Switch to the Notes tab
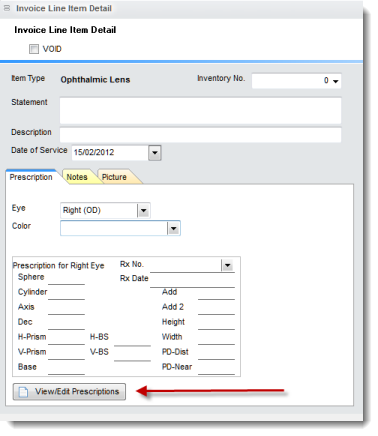Screen dimensions: 378x436 pyautogui.click(x=77, y=177)
